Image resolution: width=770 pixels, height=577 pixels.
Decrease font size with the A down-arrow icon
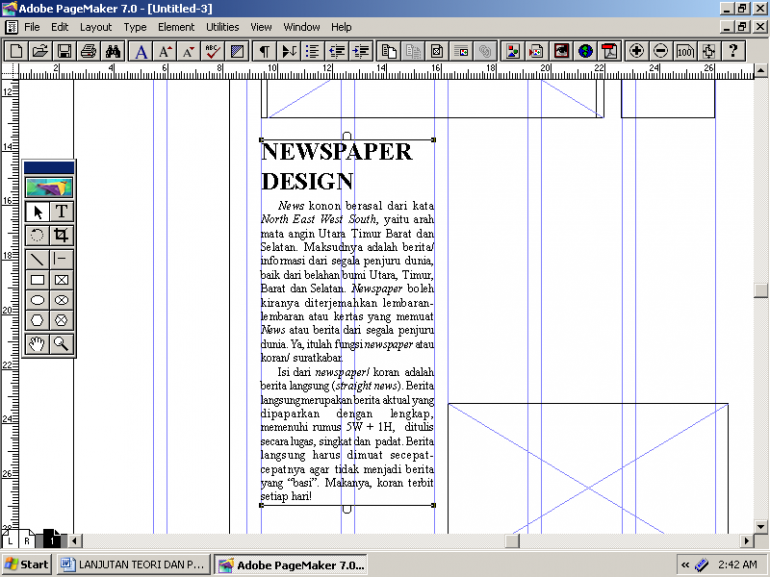189,51
